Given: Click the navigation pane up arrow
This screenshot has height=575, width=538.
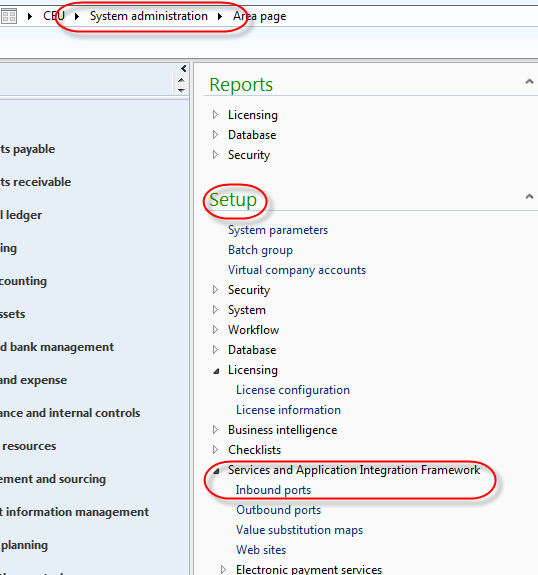Looking at the screenshot, I should tap(181, 80).
